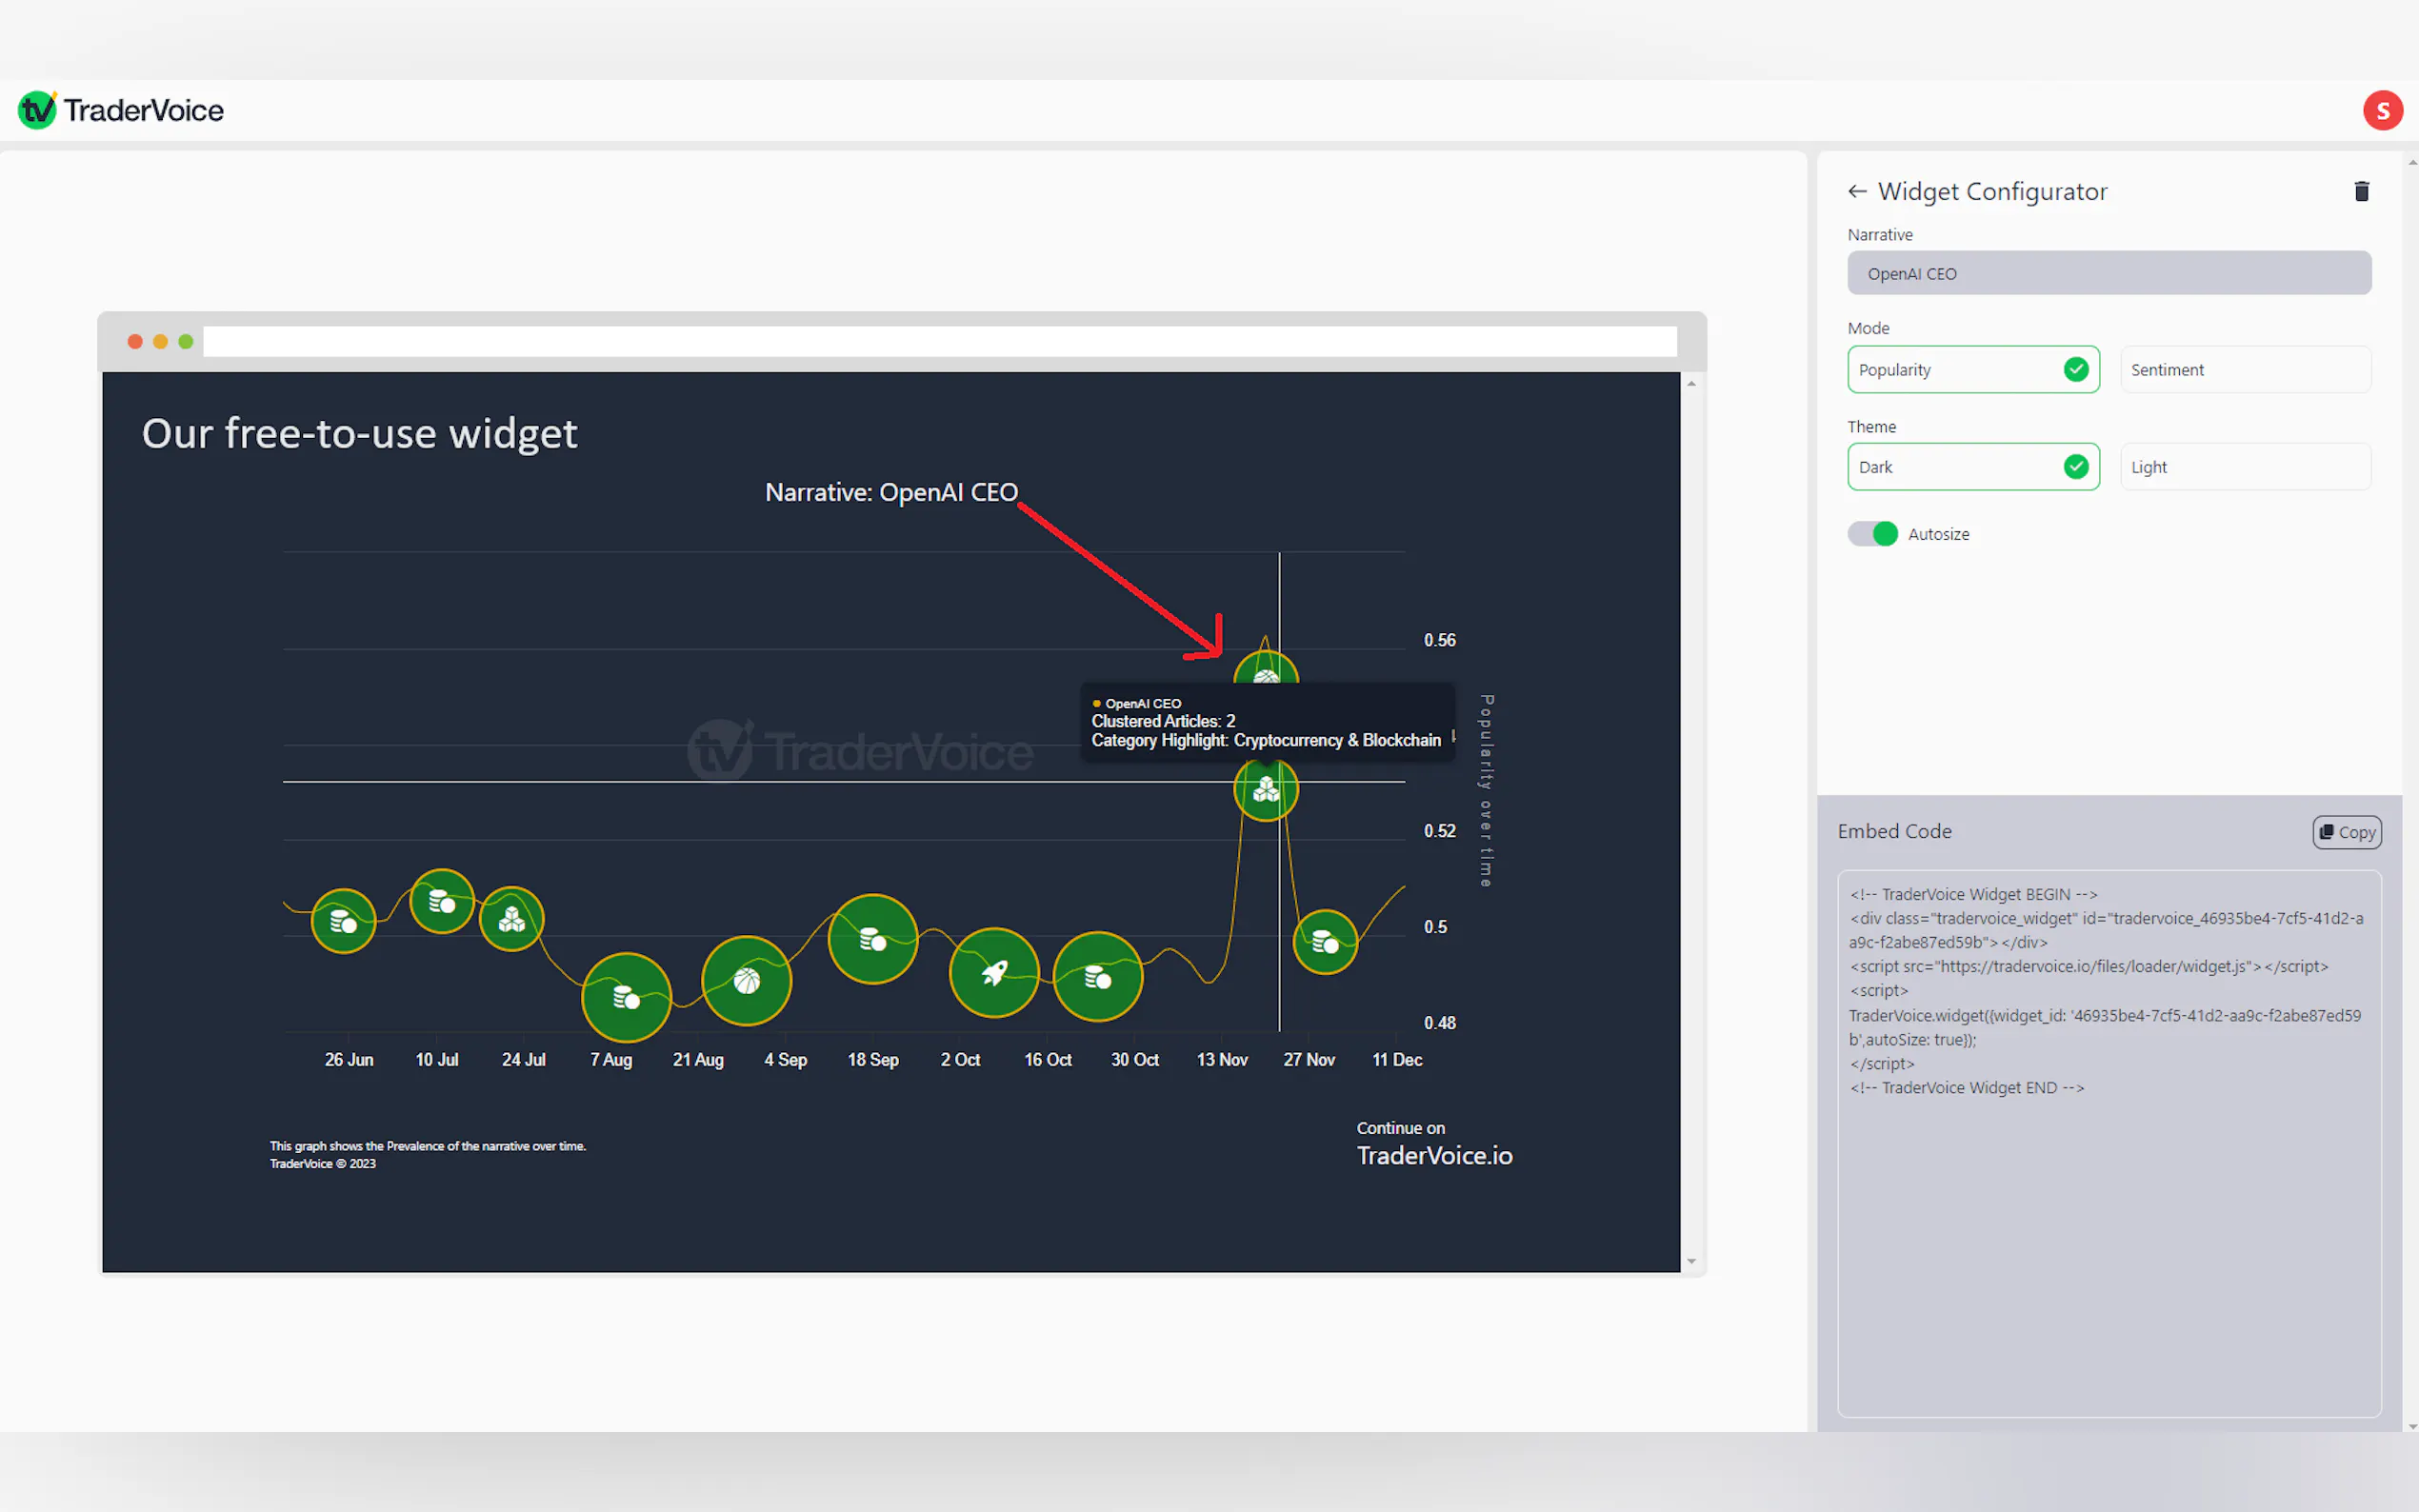This screenshot has height=1512, width=2419.
Task: Open the TraderVoice.io link in the widget
Action: [x=1434, y=1156]
